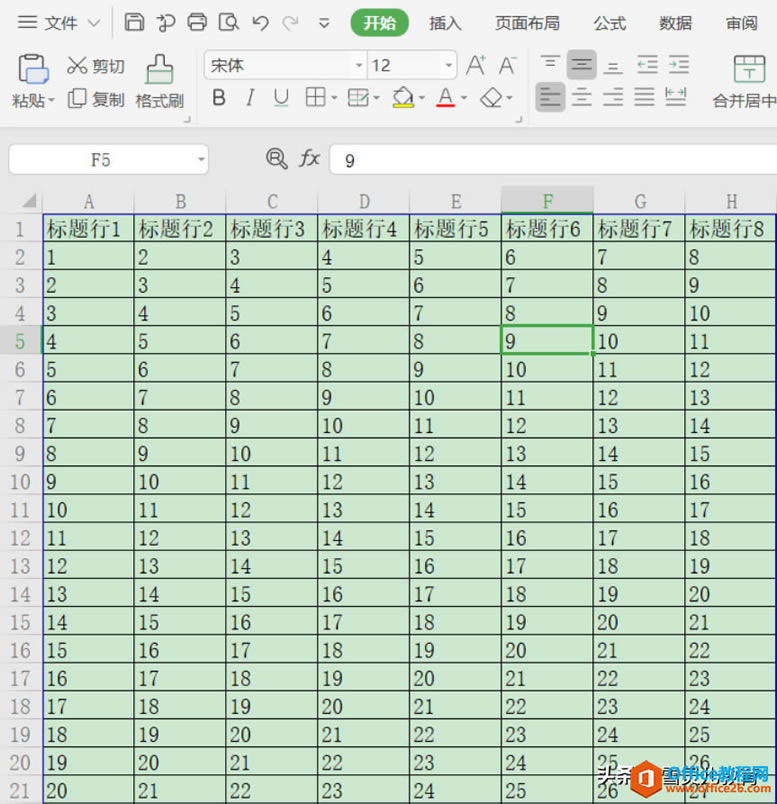The width and height of the screenshot is (777, 804).
Task: Select column A header
Action: point(88,201)
